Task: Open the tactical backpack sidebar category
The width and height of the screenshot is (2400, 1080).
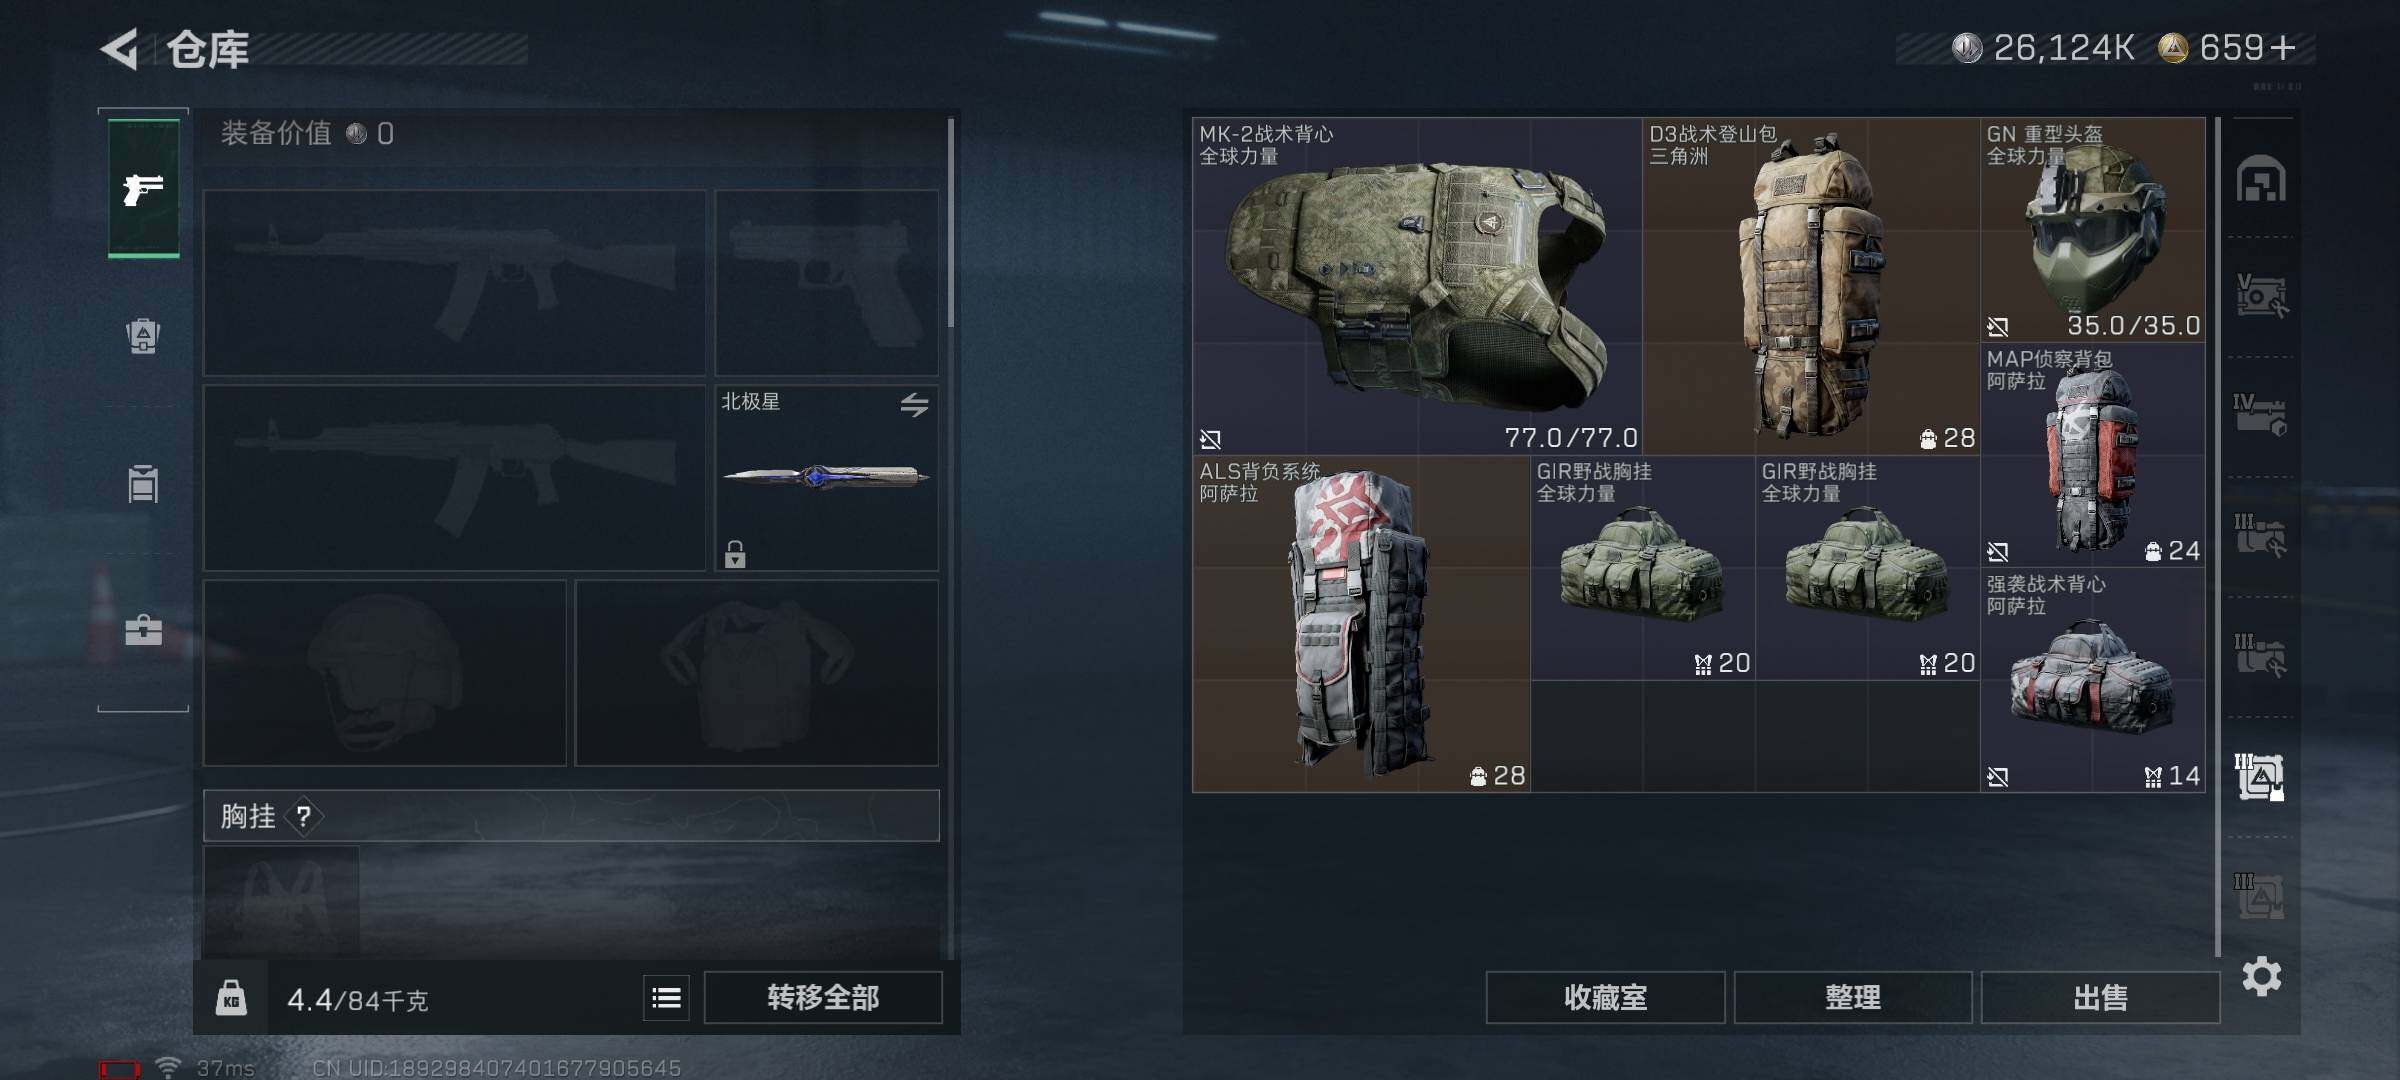Action: [143, 335]
